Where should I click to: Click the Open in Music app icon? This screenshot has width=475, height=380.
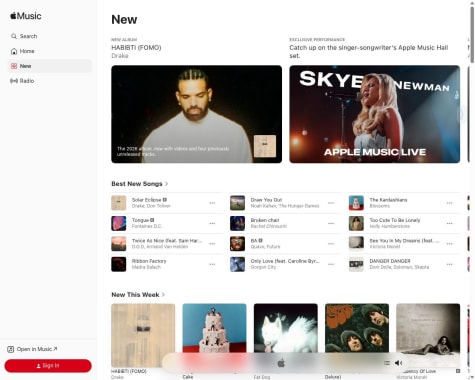pyautogui.click(x=11, y=349)
